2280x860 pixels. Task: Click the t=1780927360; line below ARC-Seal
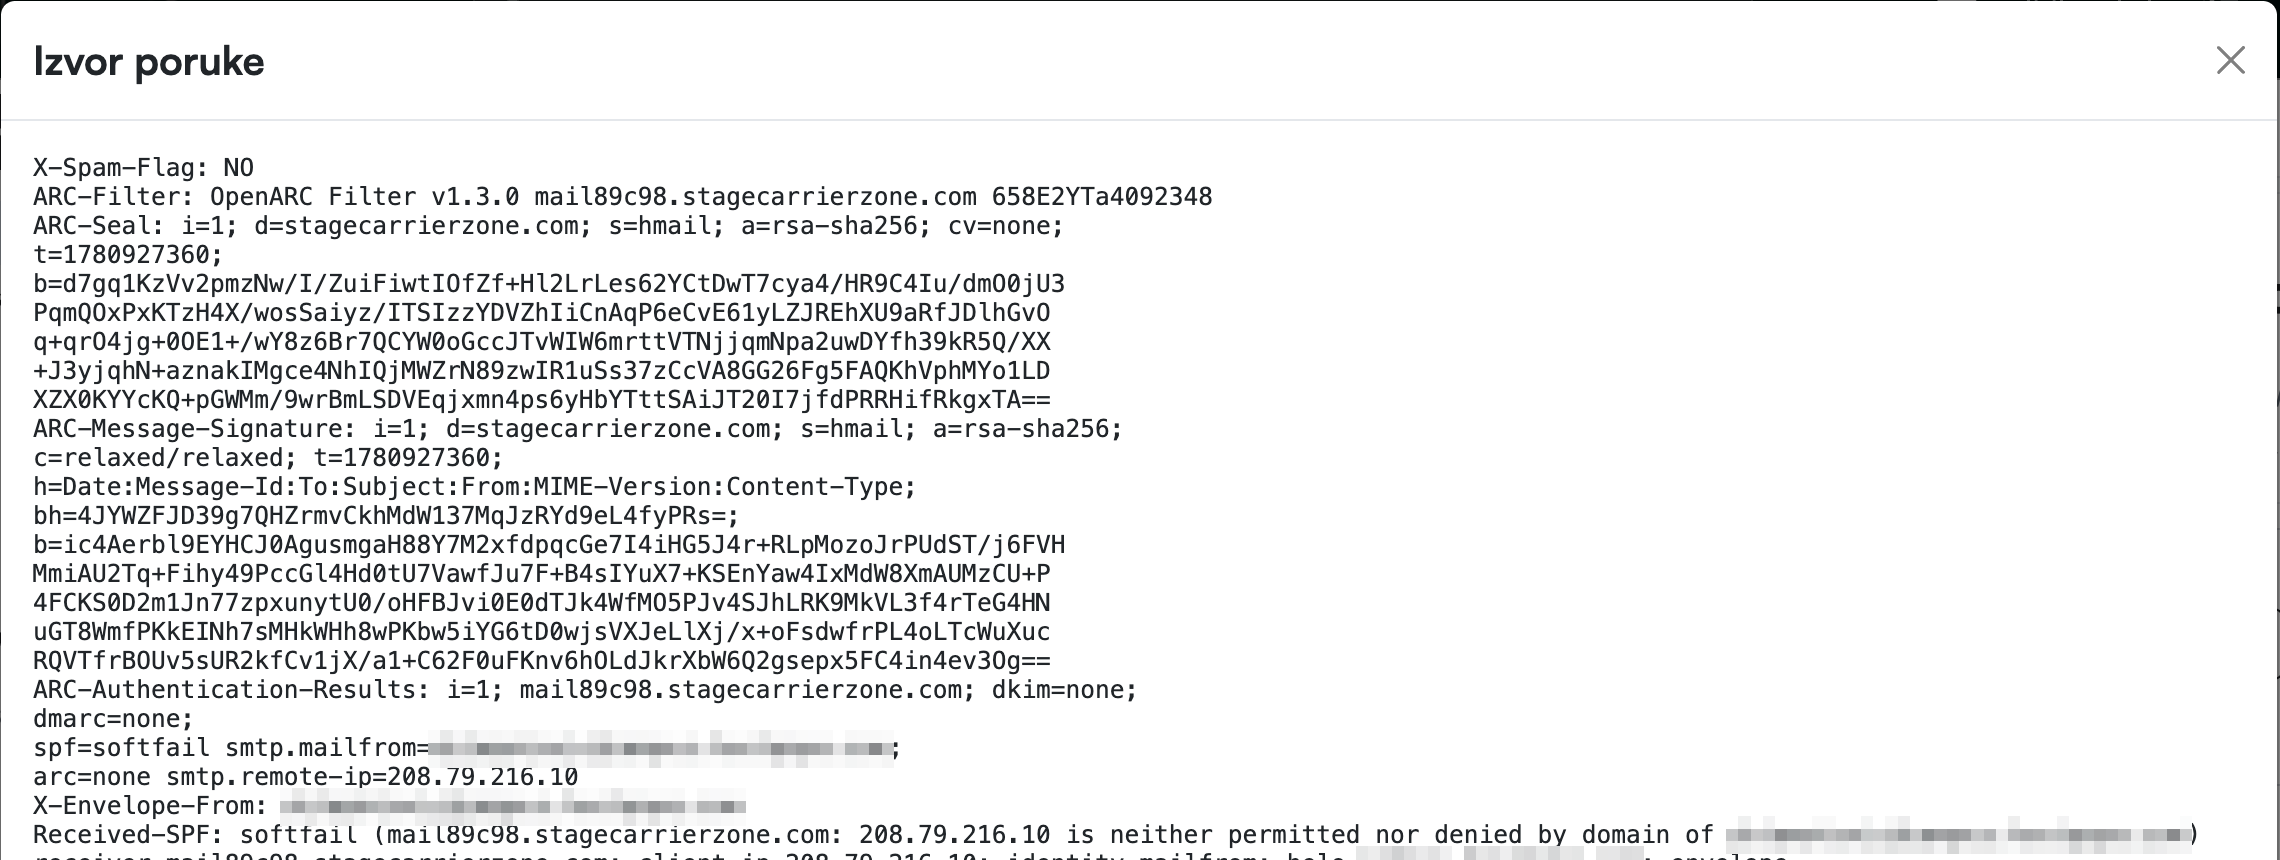pos(128,255)
